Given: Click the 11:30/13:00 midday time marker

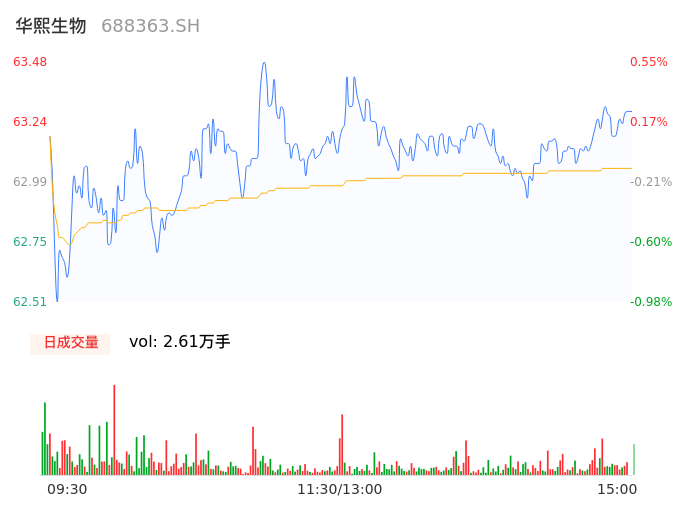Looking at the screenshot, I should 339,489.
